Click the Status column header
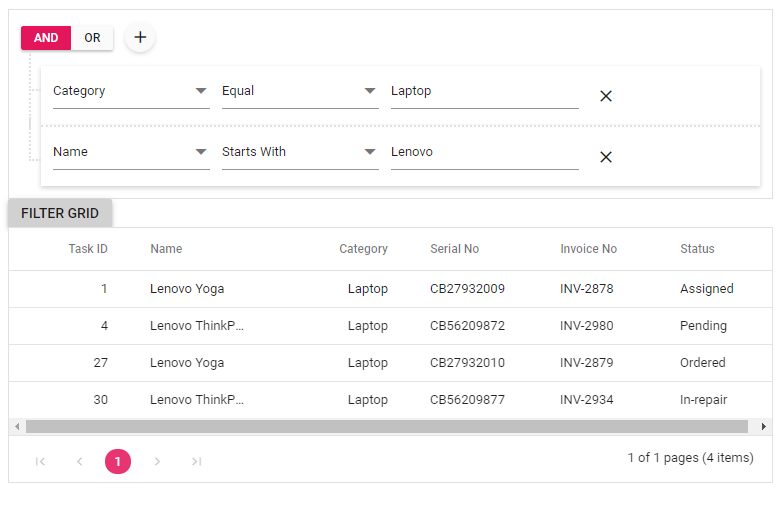 coord(697,249)
